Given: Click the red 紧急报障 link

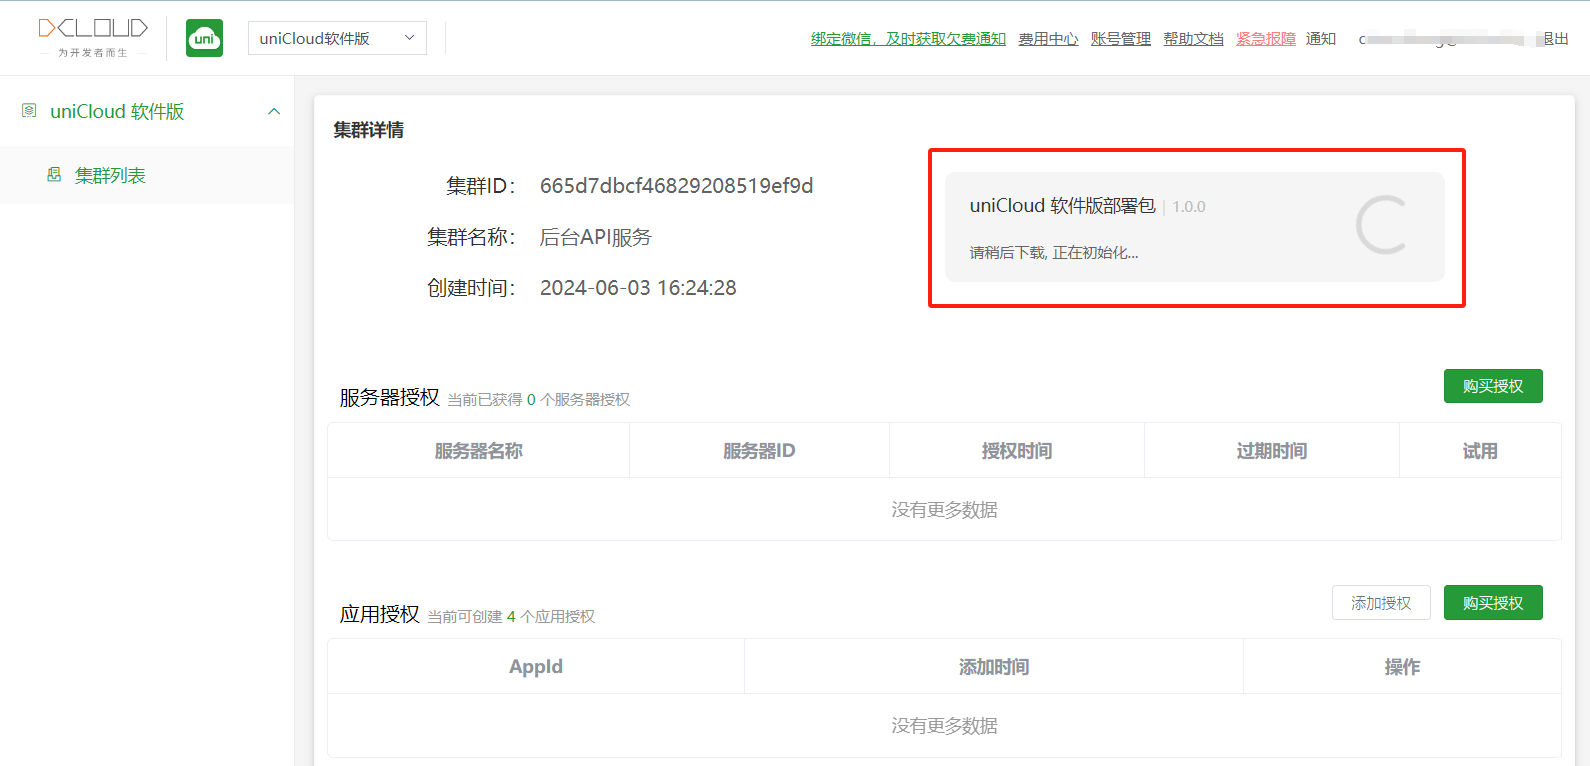Looking at the screenshot, I should [x=1265, y=39].
